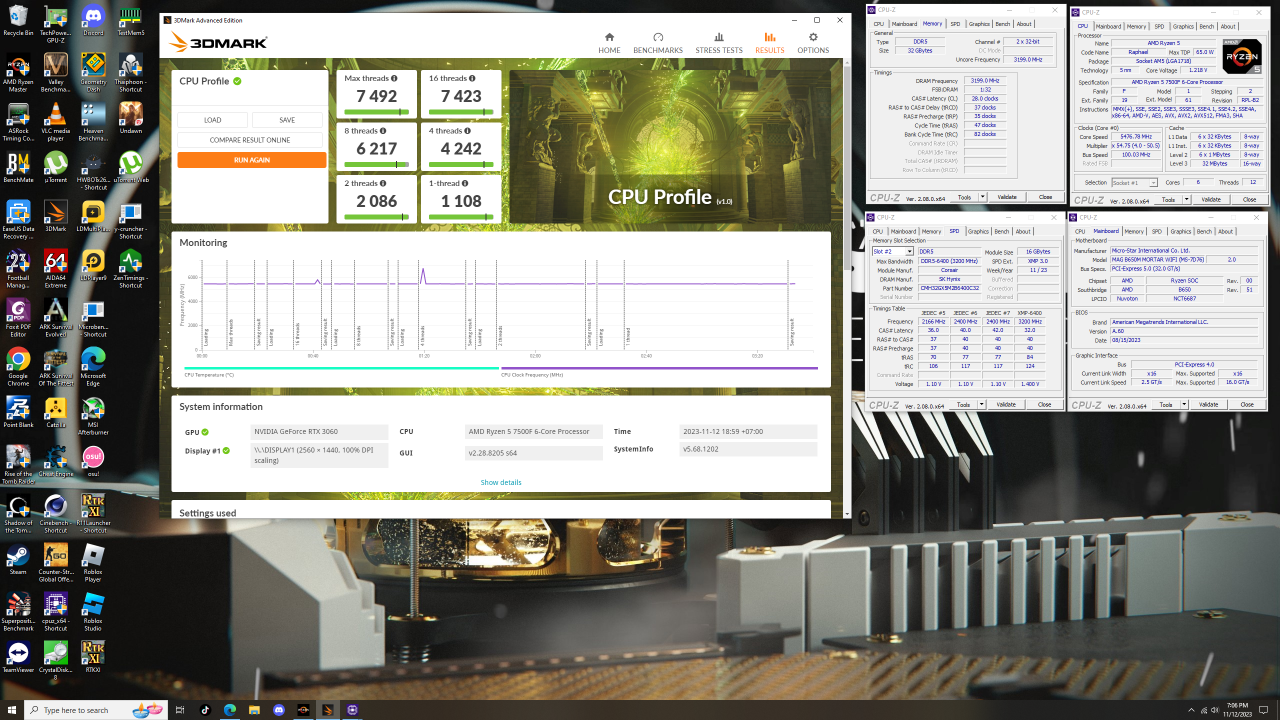Switch to the Memory tab in CPU-Z CPU window
Image resolution: width=1280 pixels, height=720 pixels.
[x=1138, y=27]
